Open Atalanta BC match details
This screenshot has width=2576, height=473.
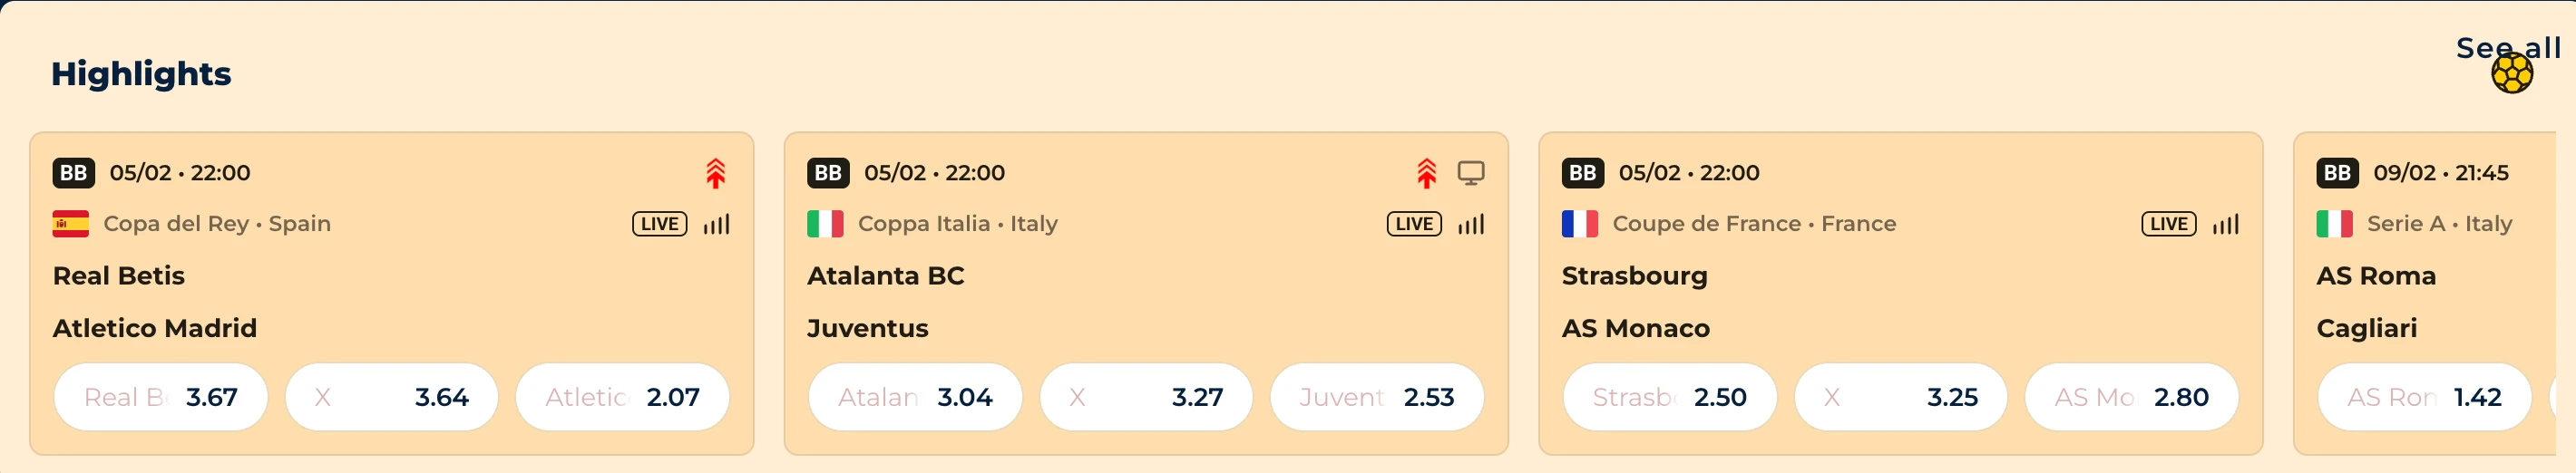[x=885, y=276]
